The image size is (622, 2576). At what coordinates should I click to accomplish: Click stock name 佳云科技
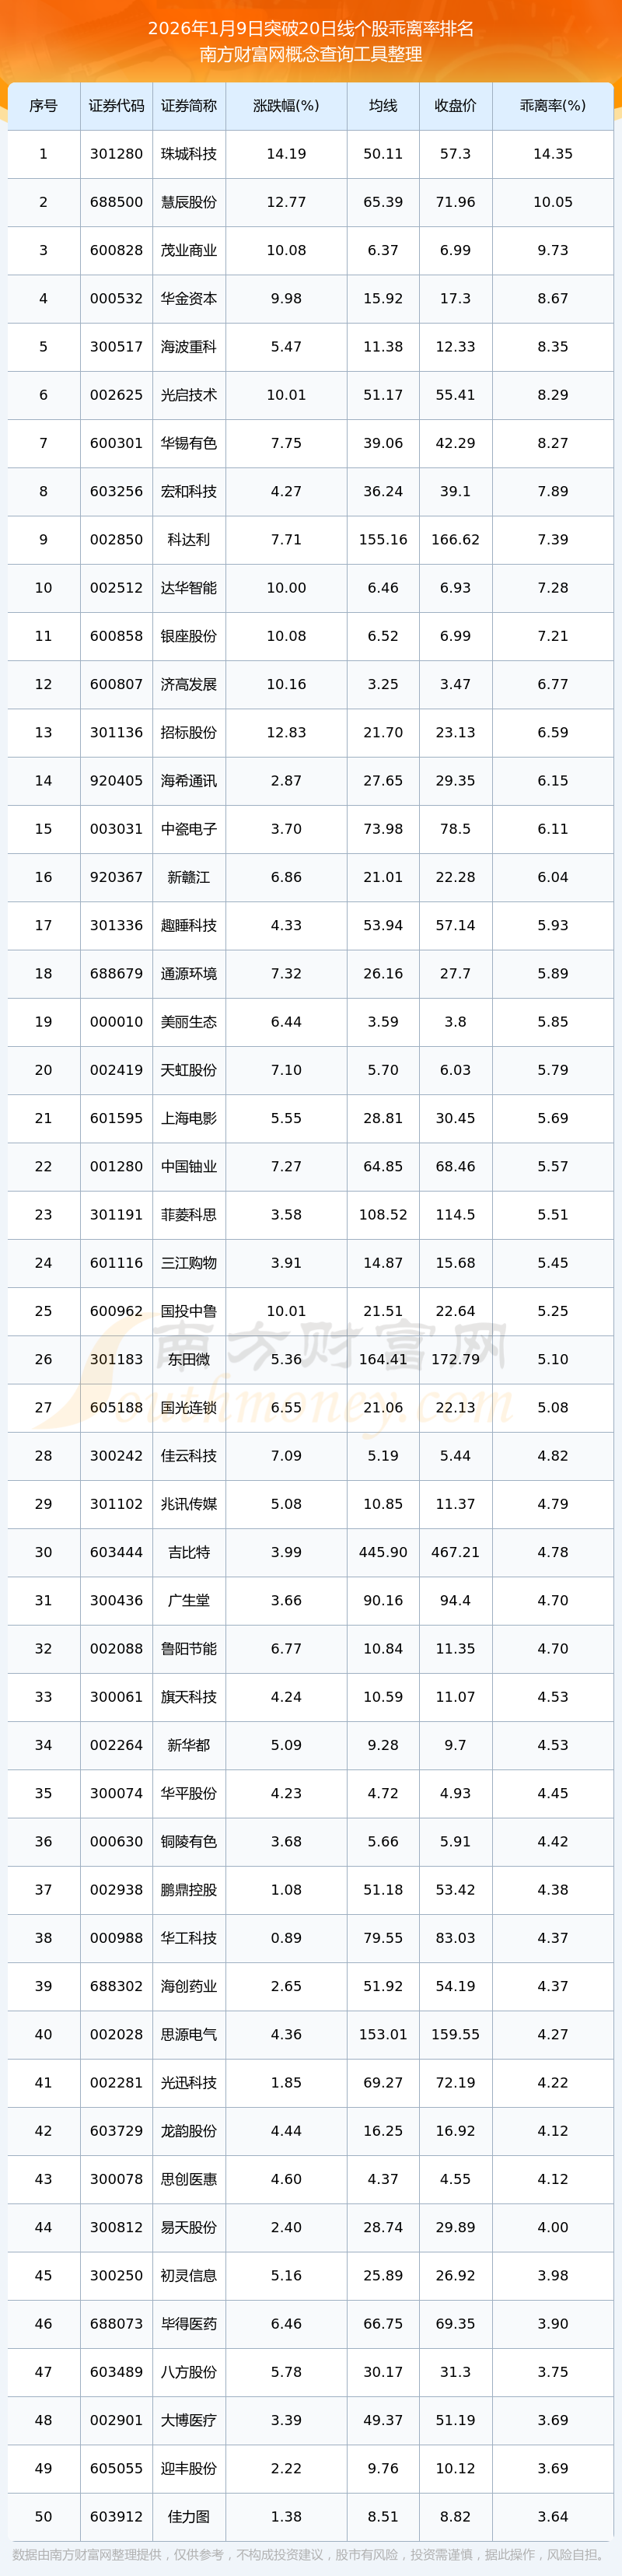[189, 1456]
